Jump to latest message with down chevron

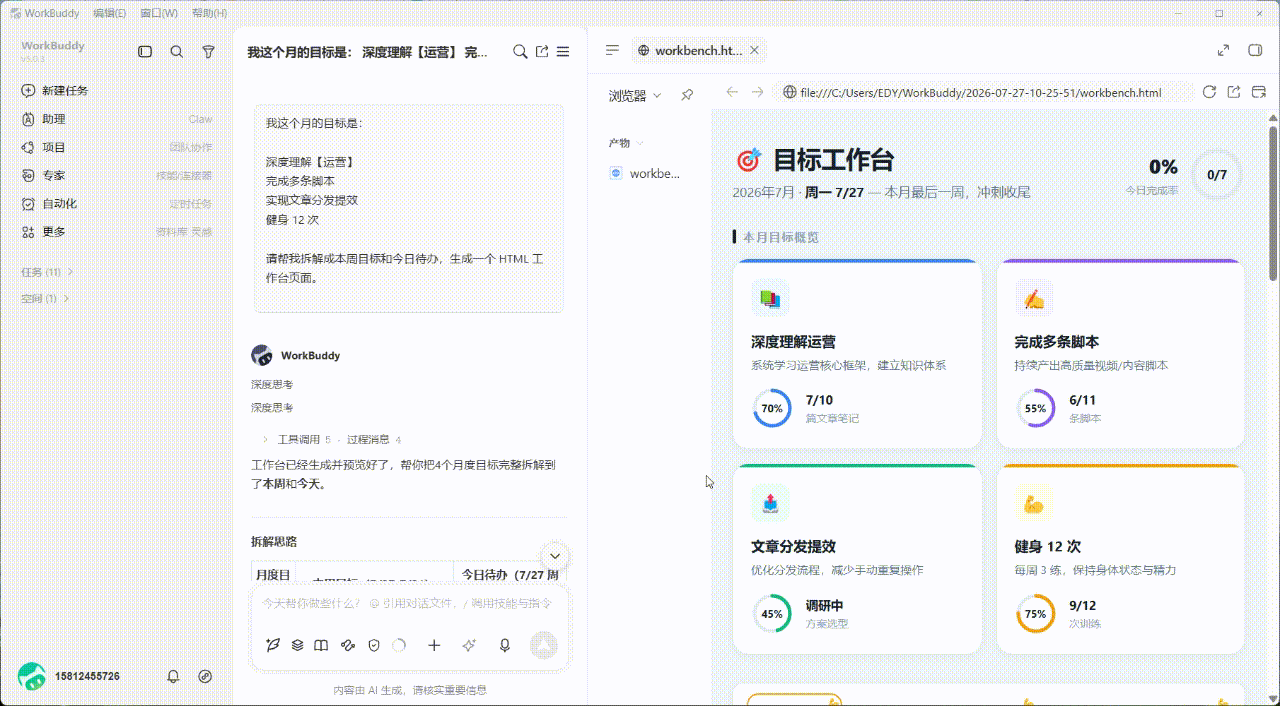click(555, 557)
